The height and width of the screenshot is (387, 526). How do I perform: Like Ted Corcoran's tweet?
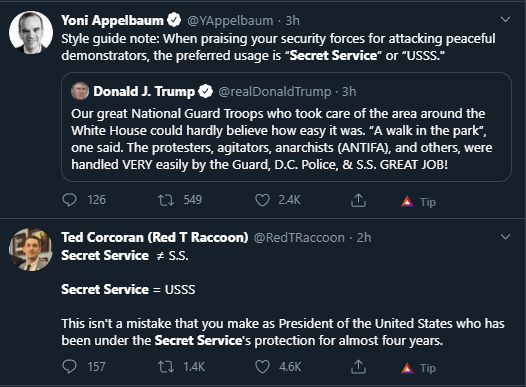262,367
